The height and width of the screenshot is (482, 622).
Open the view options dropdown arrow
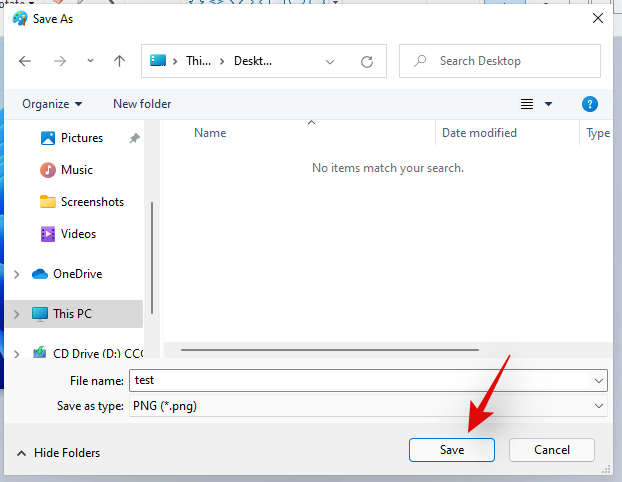[548, 104]
